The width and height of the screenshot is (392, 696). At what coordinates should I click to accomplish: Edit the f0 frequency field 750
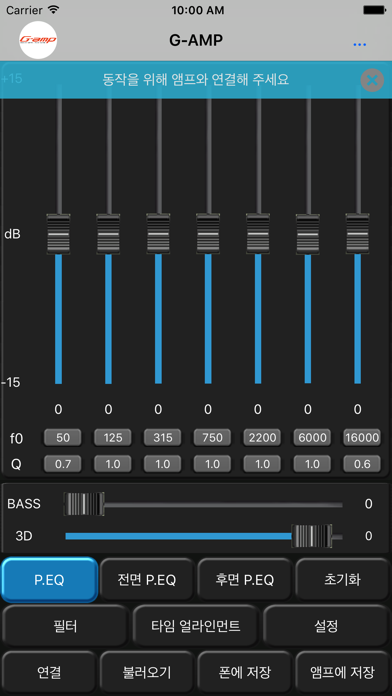213,438
